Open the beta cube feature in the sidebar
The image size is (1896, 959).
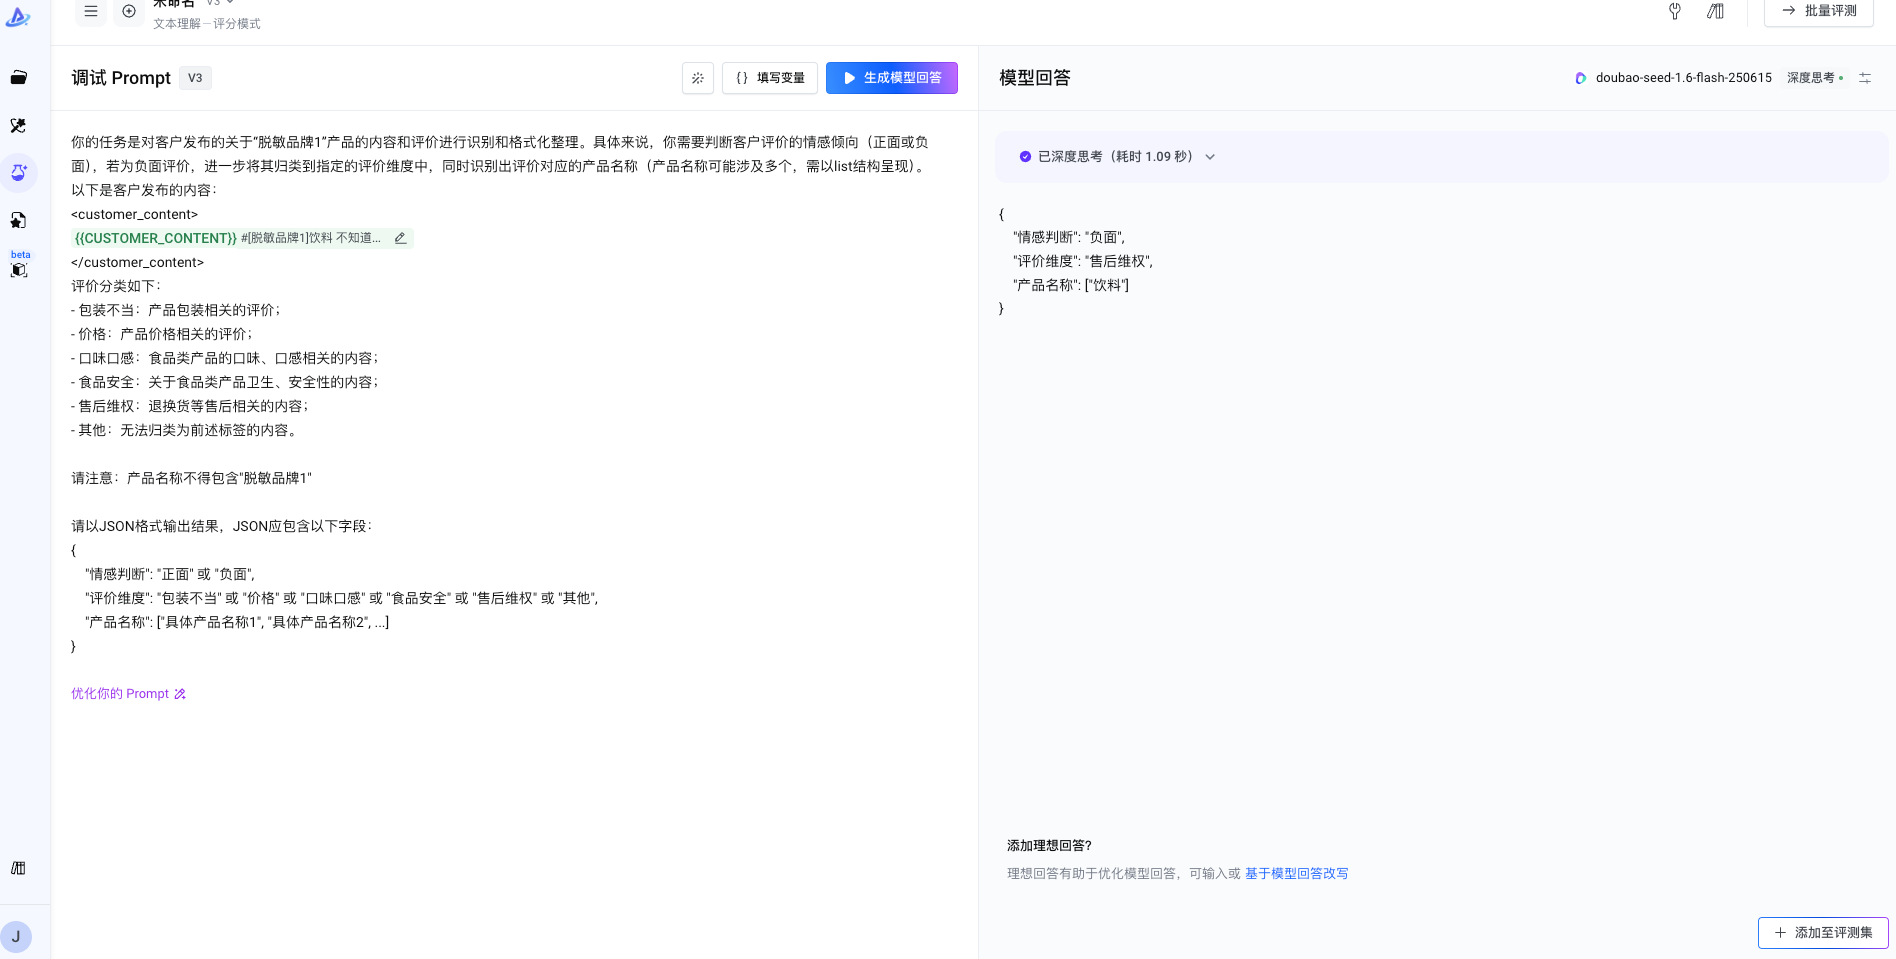point(18,268)
